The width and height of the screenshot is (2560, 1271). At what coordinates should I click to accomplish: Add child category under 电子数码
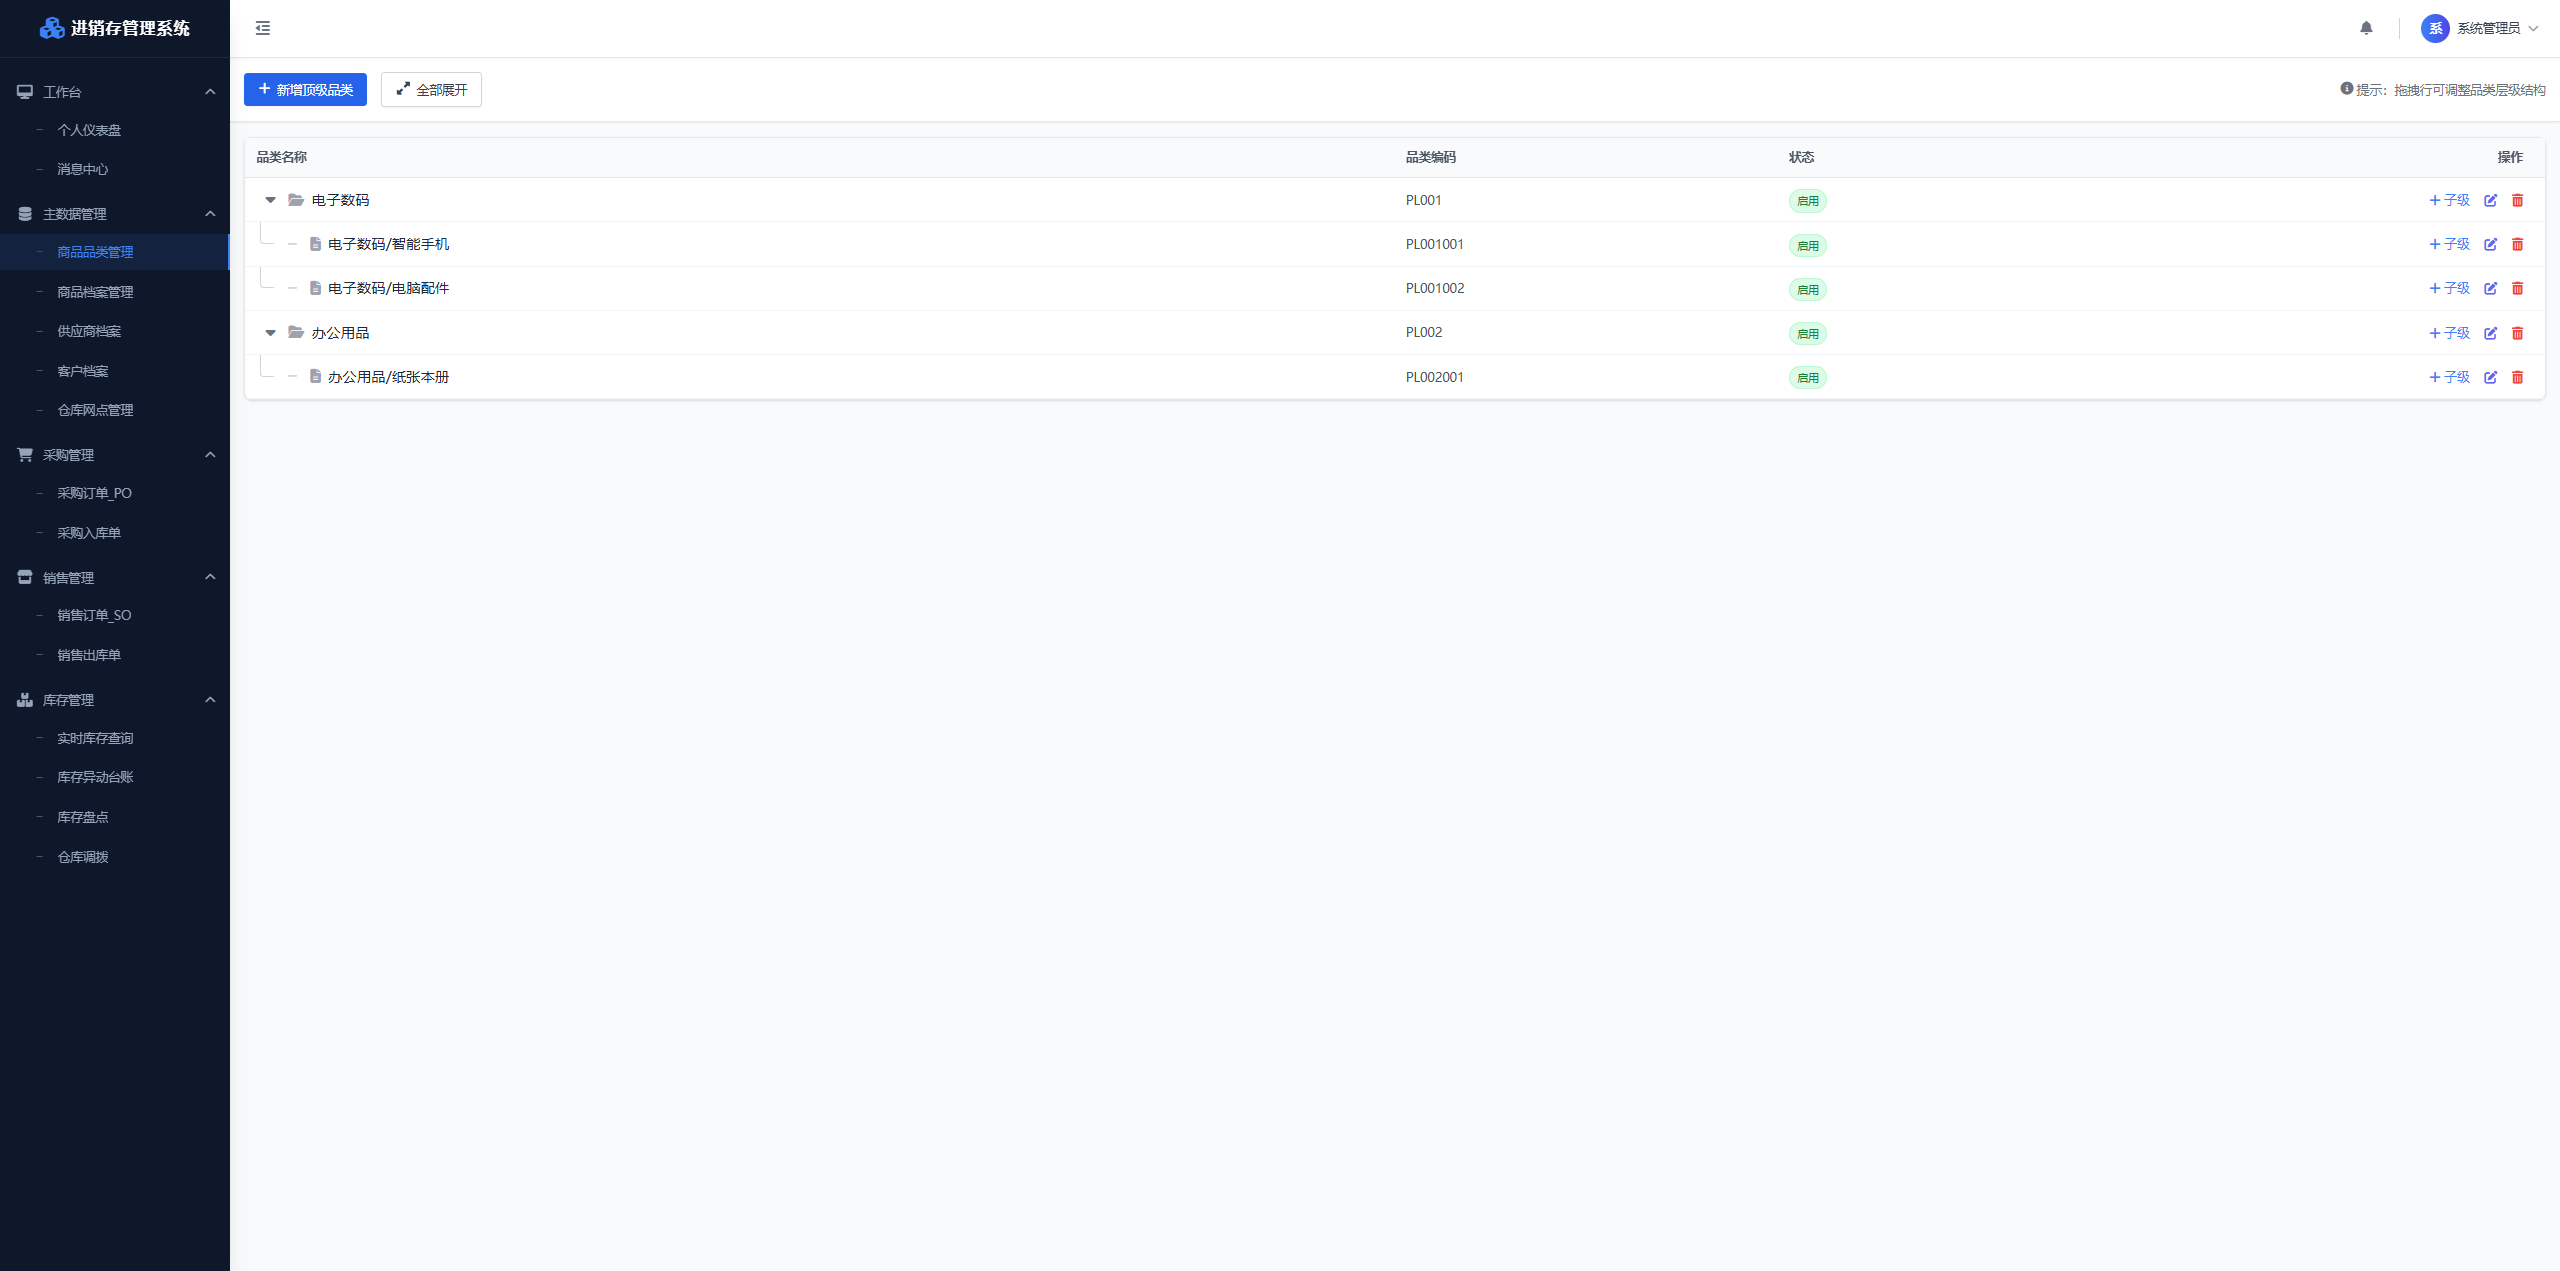tap(2449, 200)
